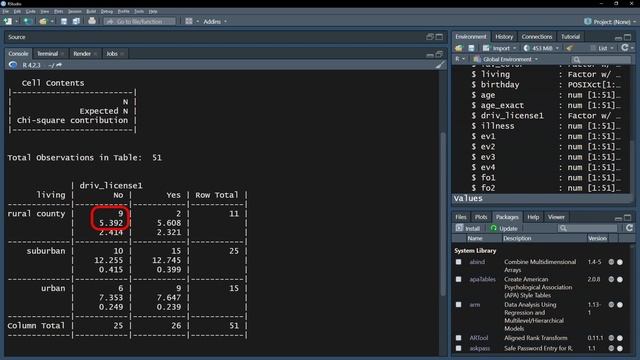Click the Load workspace folder icon
The image size is (640, 360).
[x=459, y=48]
